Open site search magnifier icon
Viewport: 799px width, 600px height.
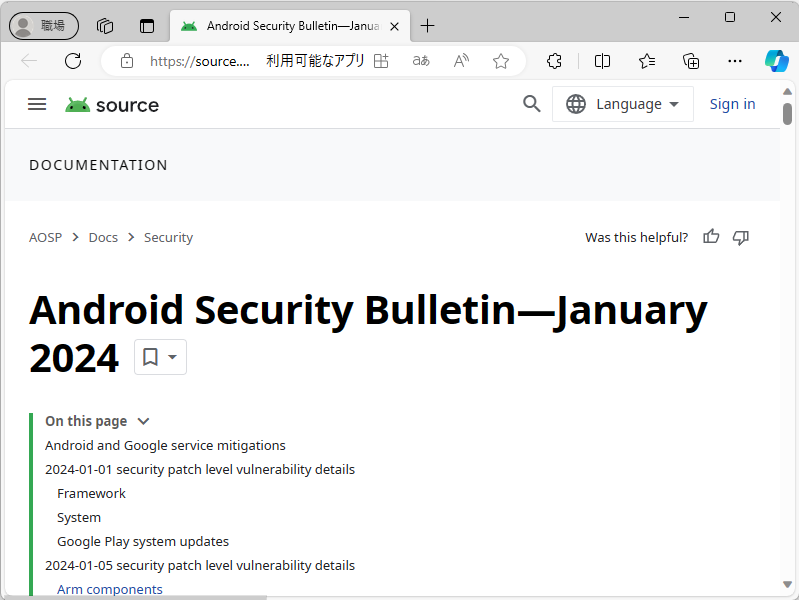[x=531, y=104]
